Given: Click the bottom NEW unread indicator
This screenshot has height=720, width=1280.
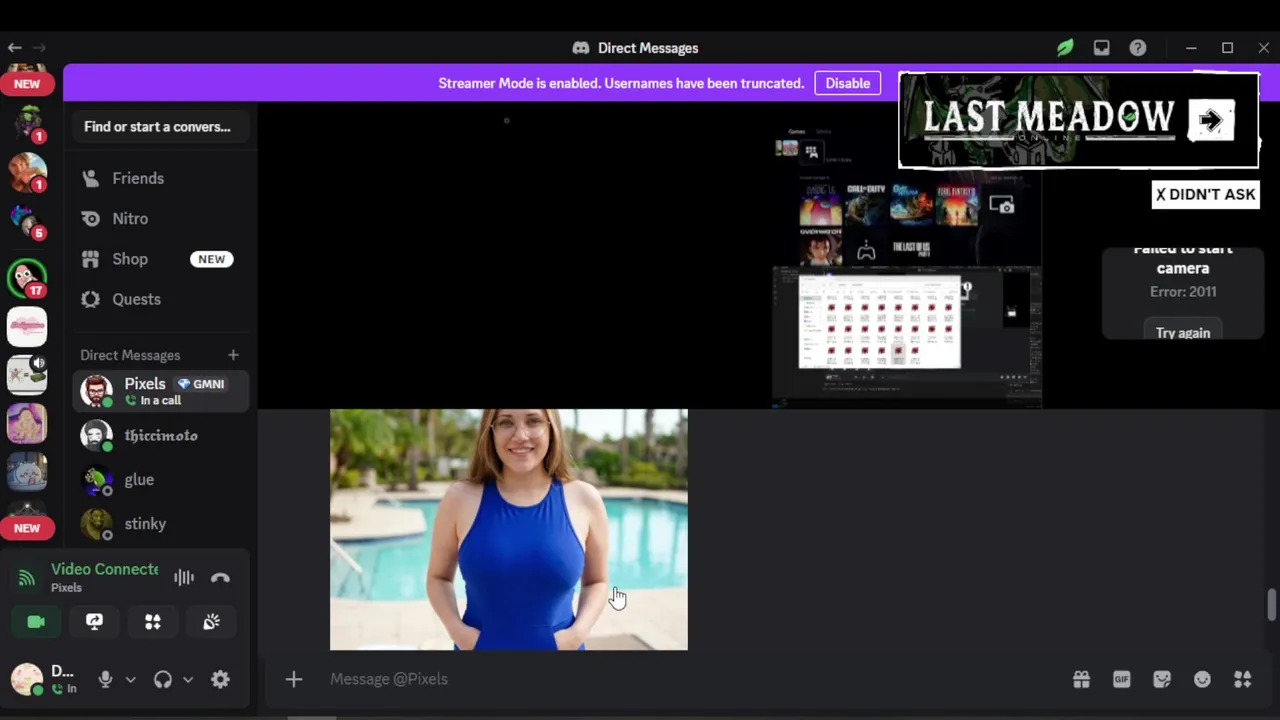Looking at the screenshot, I should click(x=27, y=528).
